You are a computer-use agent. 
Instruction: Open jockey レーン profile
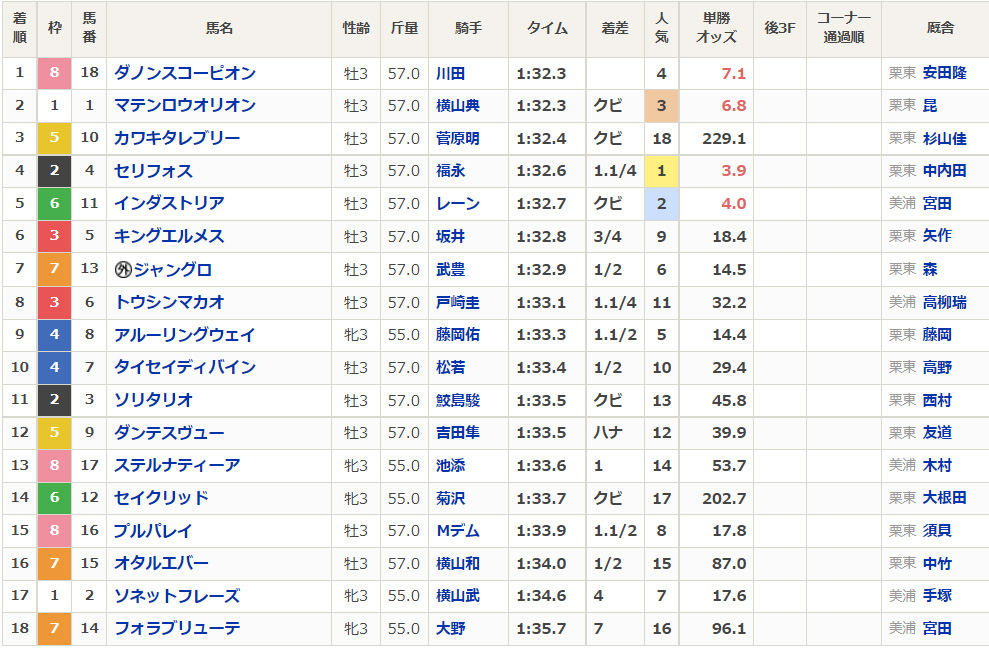click(x=458, y=203)
